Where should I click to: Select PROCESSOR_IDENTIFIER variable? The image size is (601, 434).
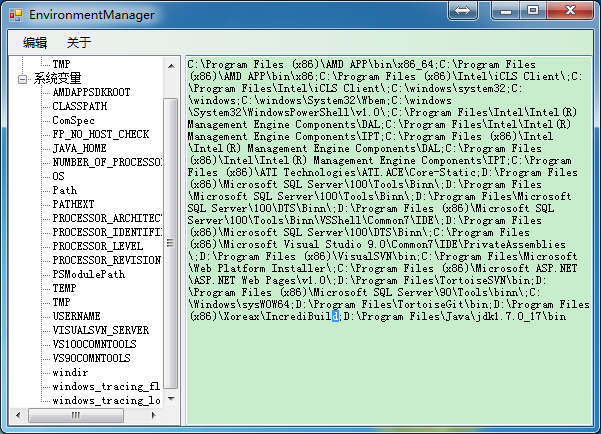click(x=107, y=232)
